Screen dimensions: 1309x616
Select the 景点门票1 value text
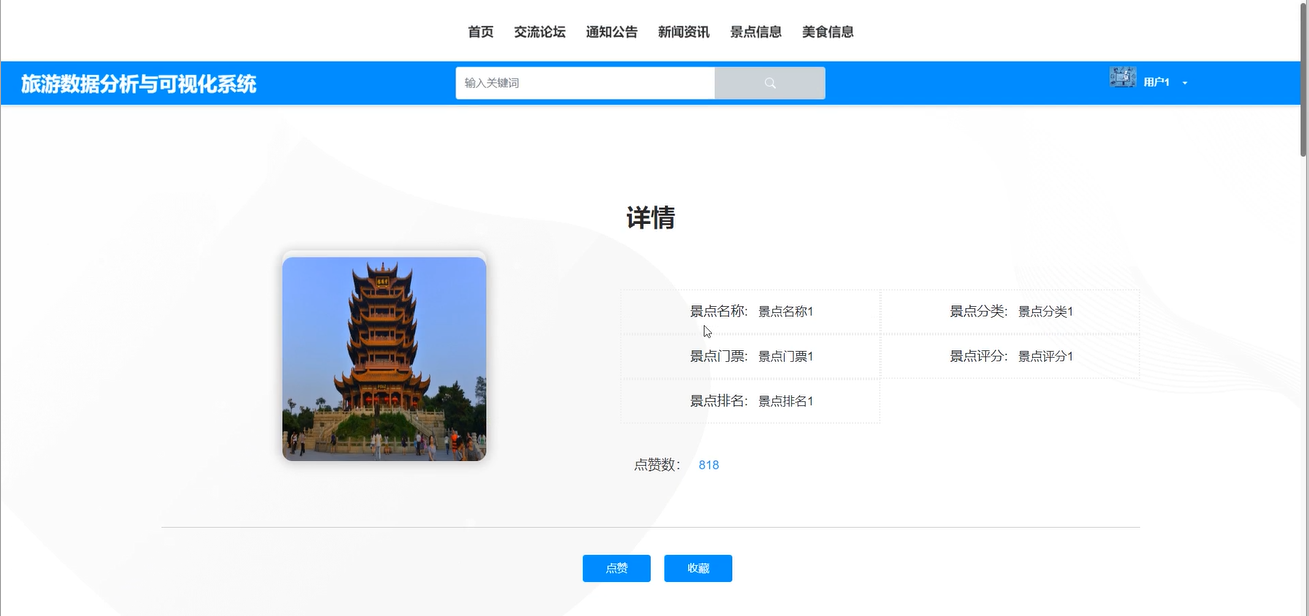coord(786,357)
